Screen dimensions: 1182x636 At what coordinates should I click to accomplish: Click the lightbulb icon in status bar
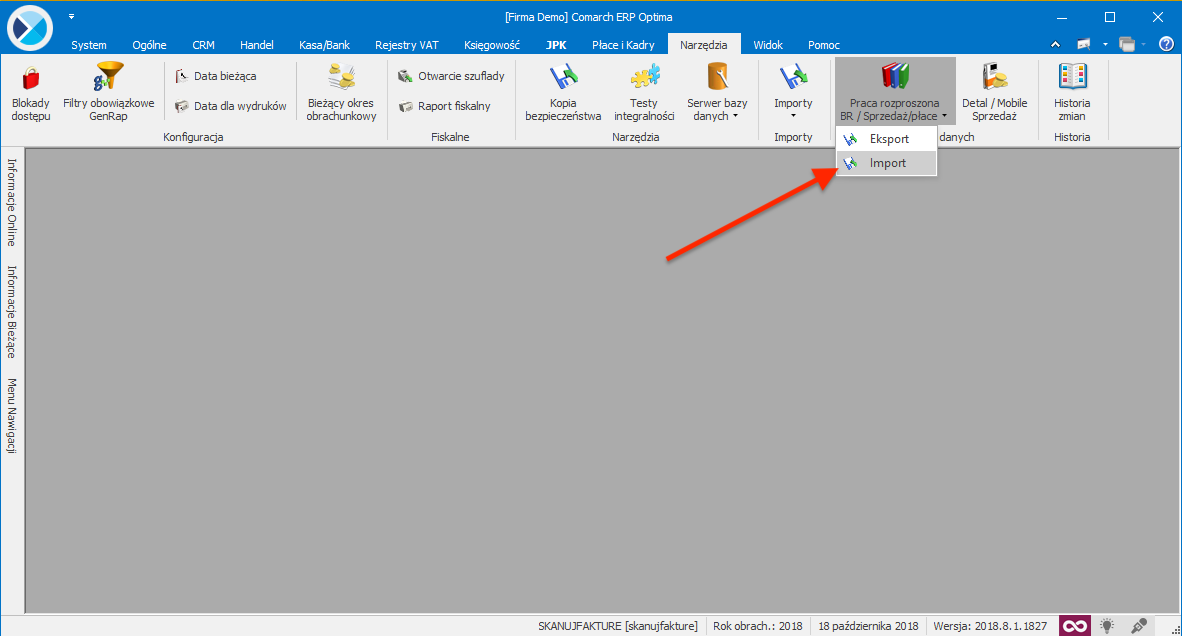tap(1107, 626)
